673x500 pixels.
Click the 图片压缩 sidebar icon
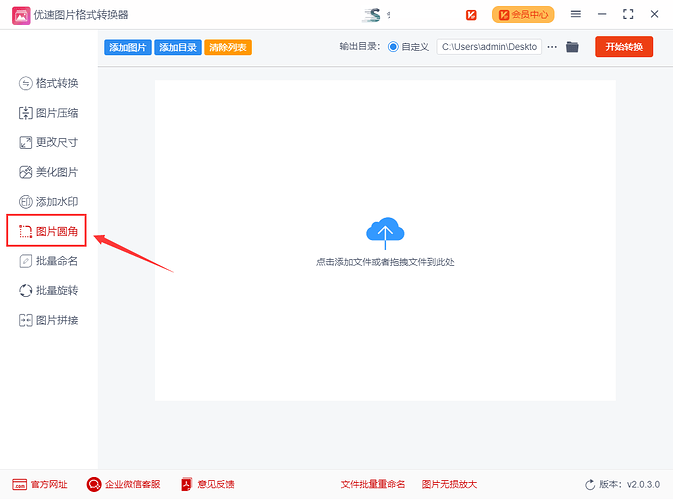26,113
